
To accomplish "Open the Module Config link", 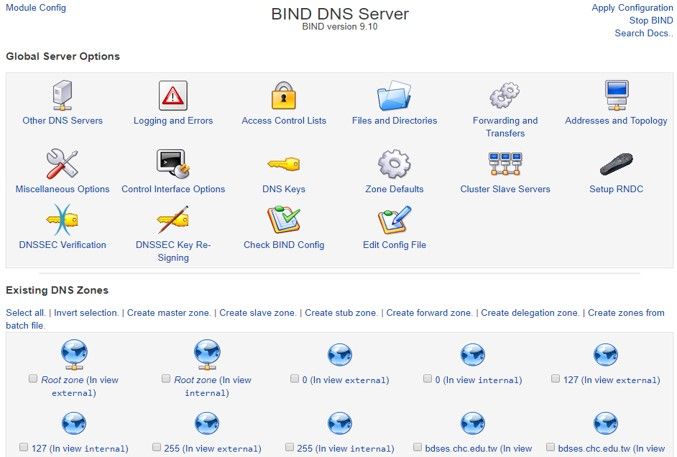I will click(36, 8).
